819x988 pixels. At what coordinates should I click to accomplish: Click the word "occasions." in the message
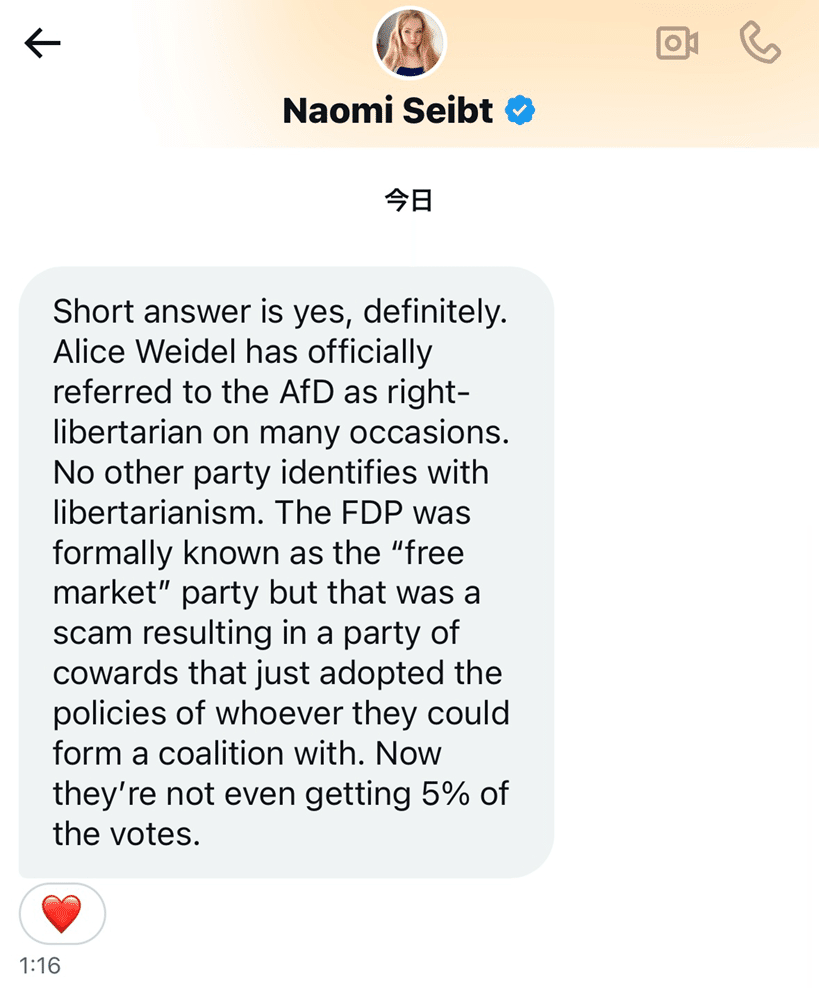[431, 432]
